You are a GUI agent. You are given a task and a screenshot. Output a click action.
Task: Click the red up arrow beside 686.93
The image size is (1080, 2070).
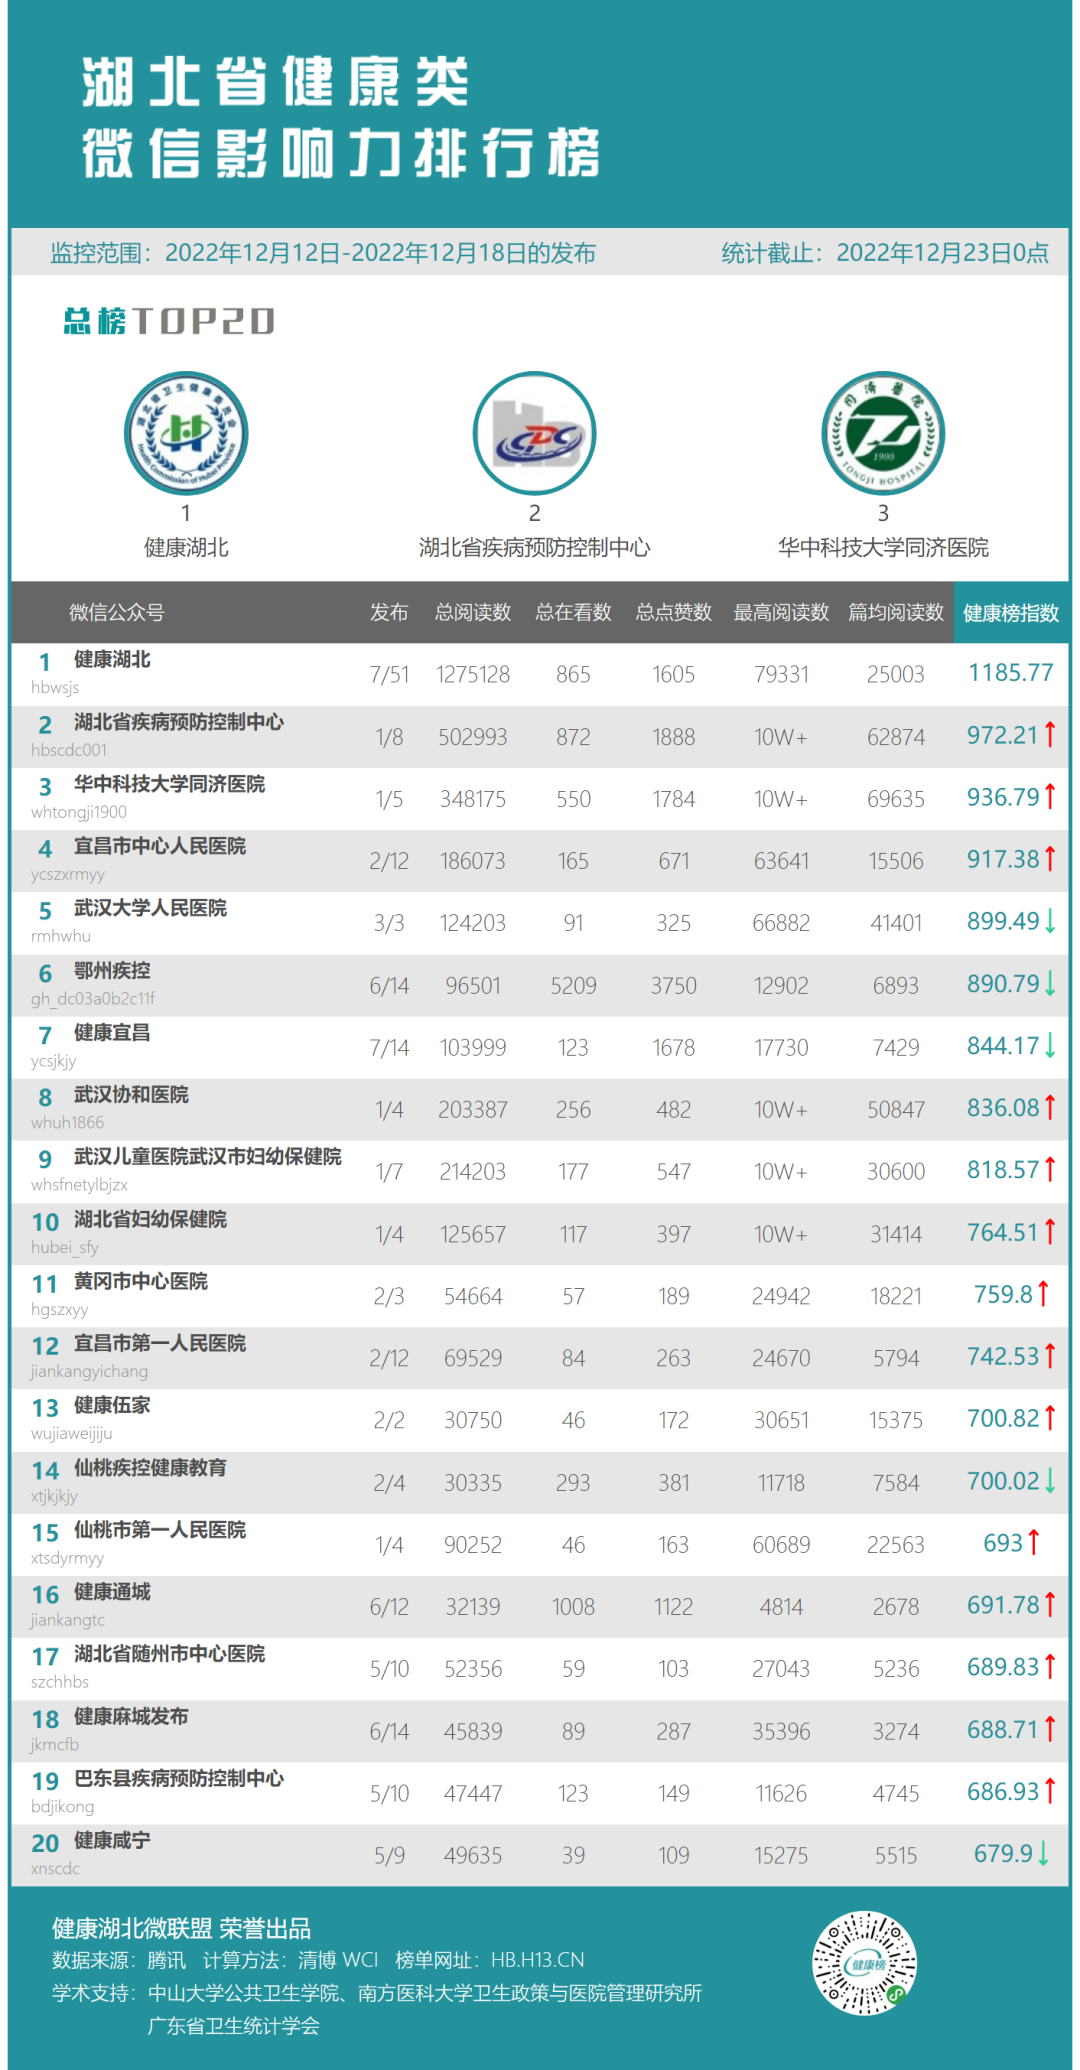click(1050, 1791)
